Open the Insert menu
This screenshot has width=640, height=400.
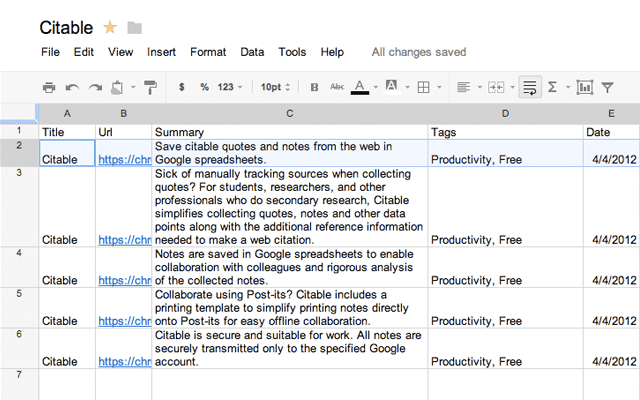pyautogui.click(x=161, y=52)
